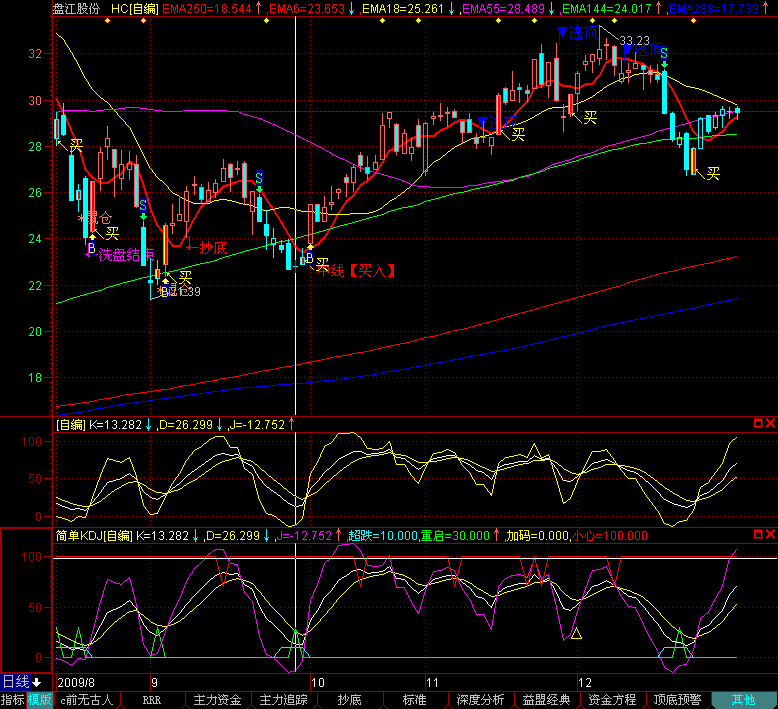
Task: Click the 33.23 high price label
Action: [635, 40]
